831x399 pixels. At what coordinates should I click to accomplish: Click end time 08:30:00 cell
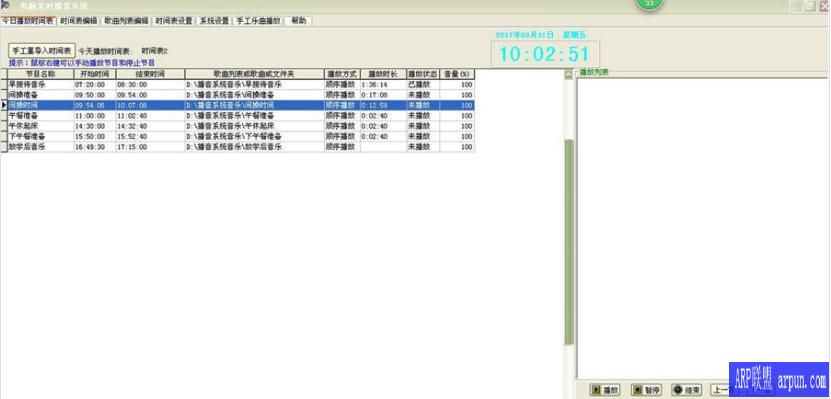pos(151,85)
